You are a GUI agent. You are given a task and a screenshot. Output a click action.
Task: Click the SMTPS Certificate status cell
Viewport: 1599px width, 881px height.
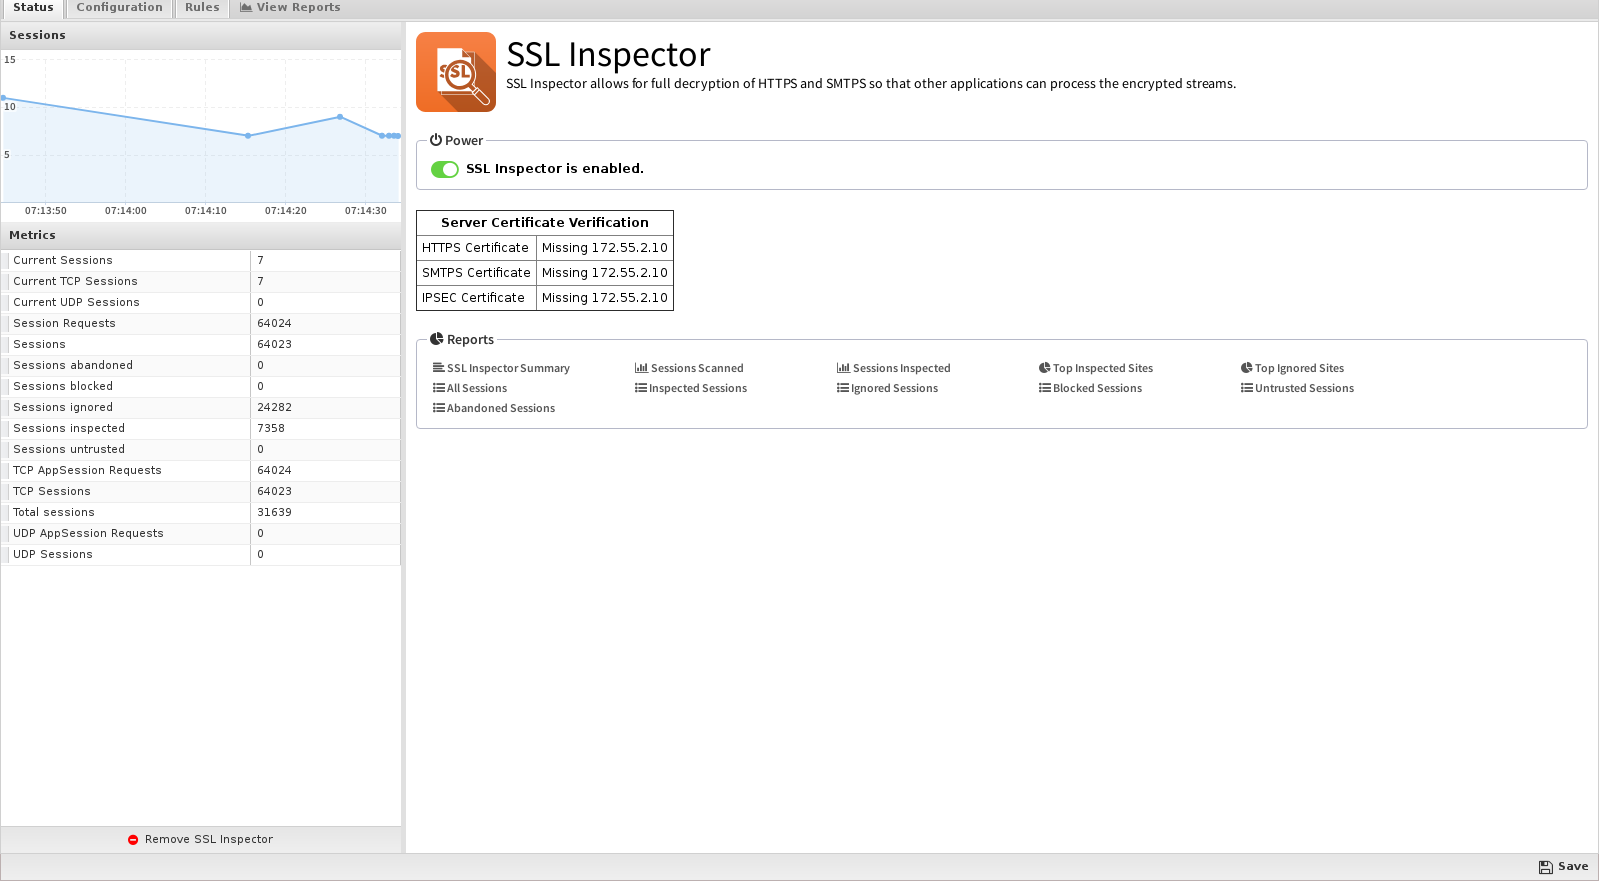(x=605, y=273)
